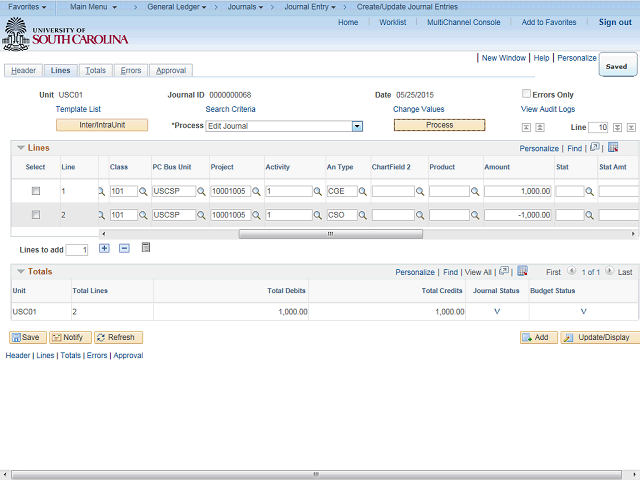Open the Journals breadcrumb menu
The height and width of the screenshot is (480, 640).
click(245, 7)
